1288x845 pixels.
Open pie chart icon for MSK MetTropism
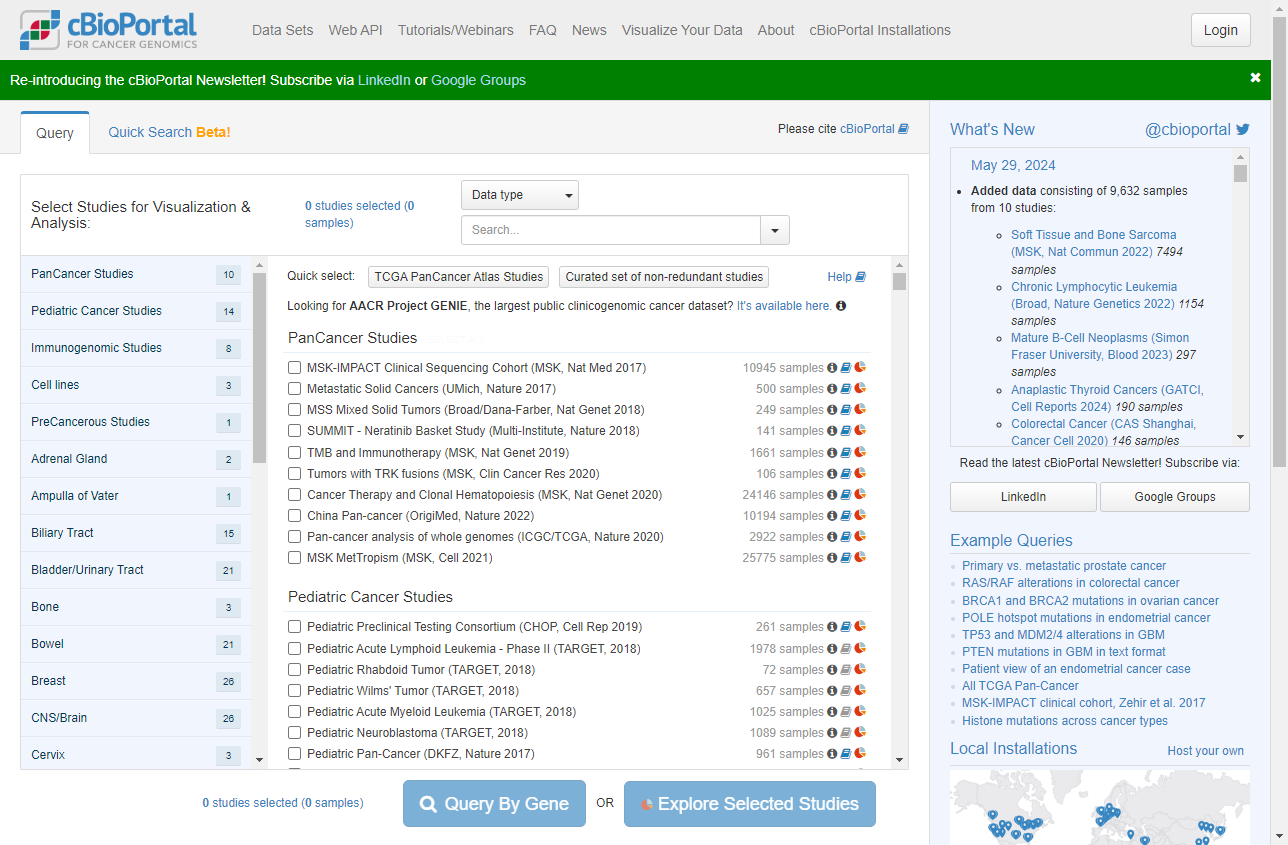pyautogui.click(x=860, y=557)
